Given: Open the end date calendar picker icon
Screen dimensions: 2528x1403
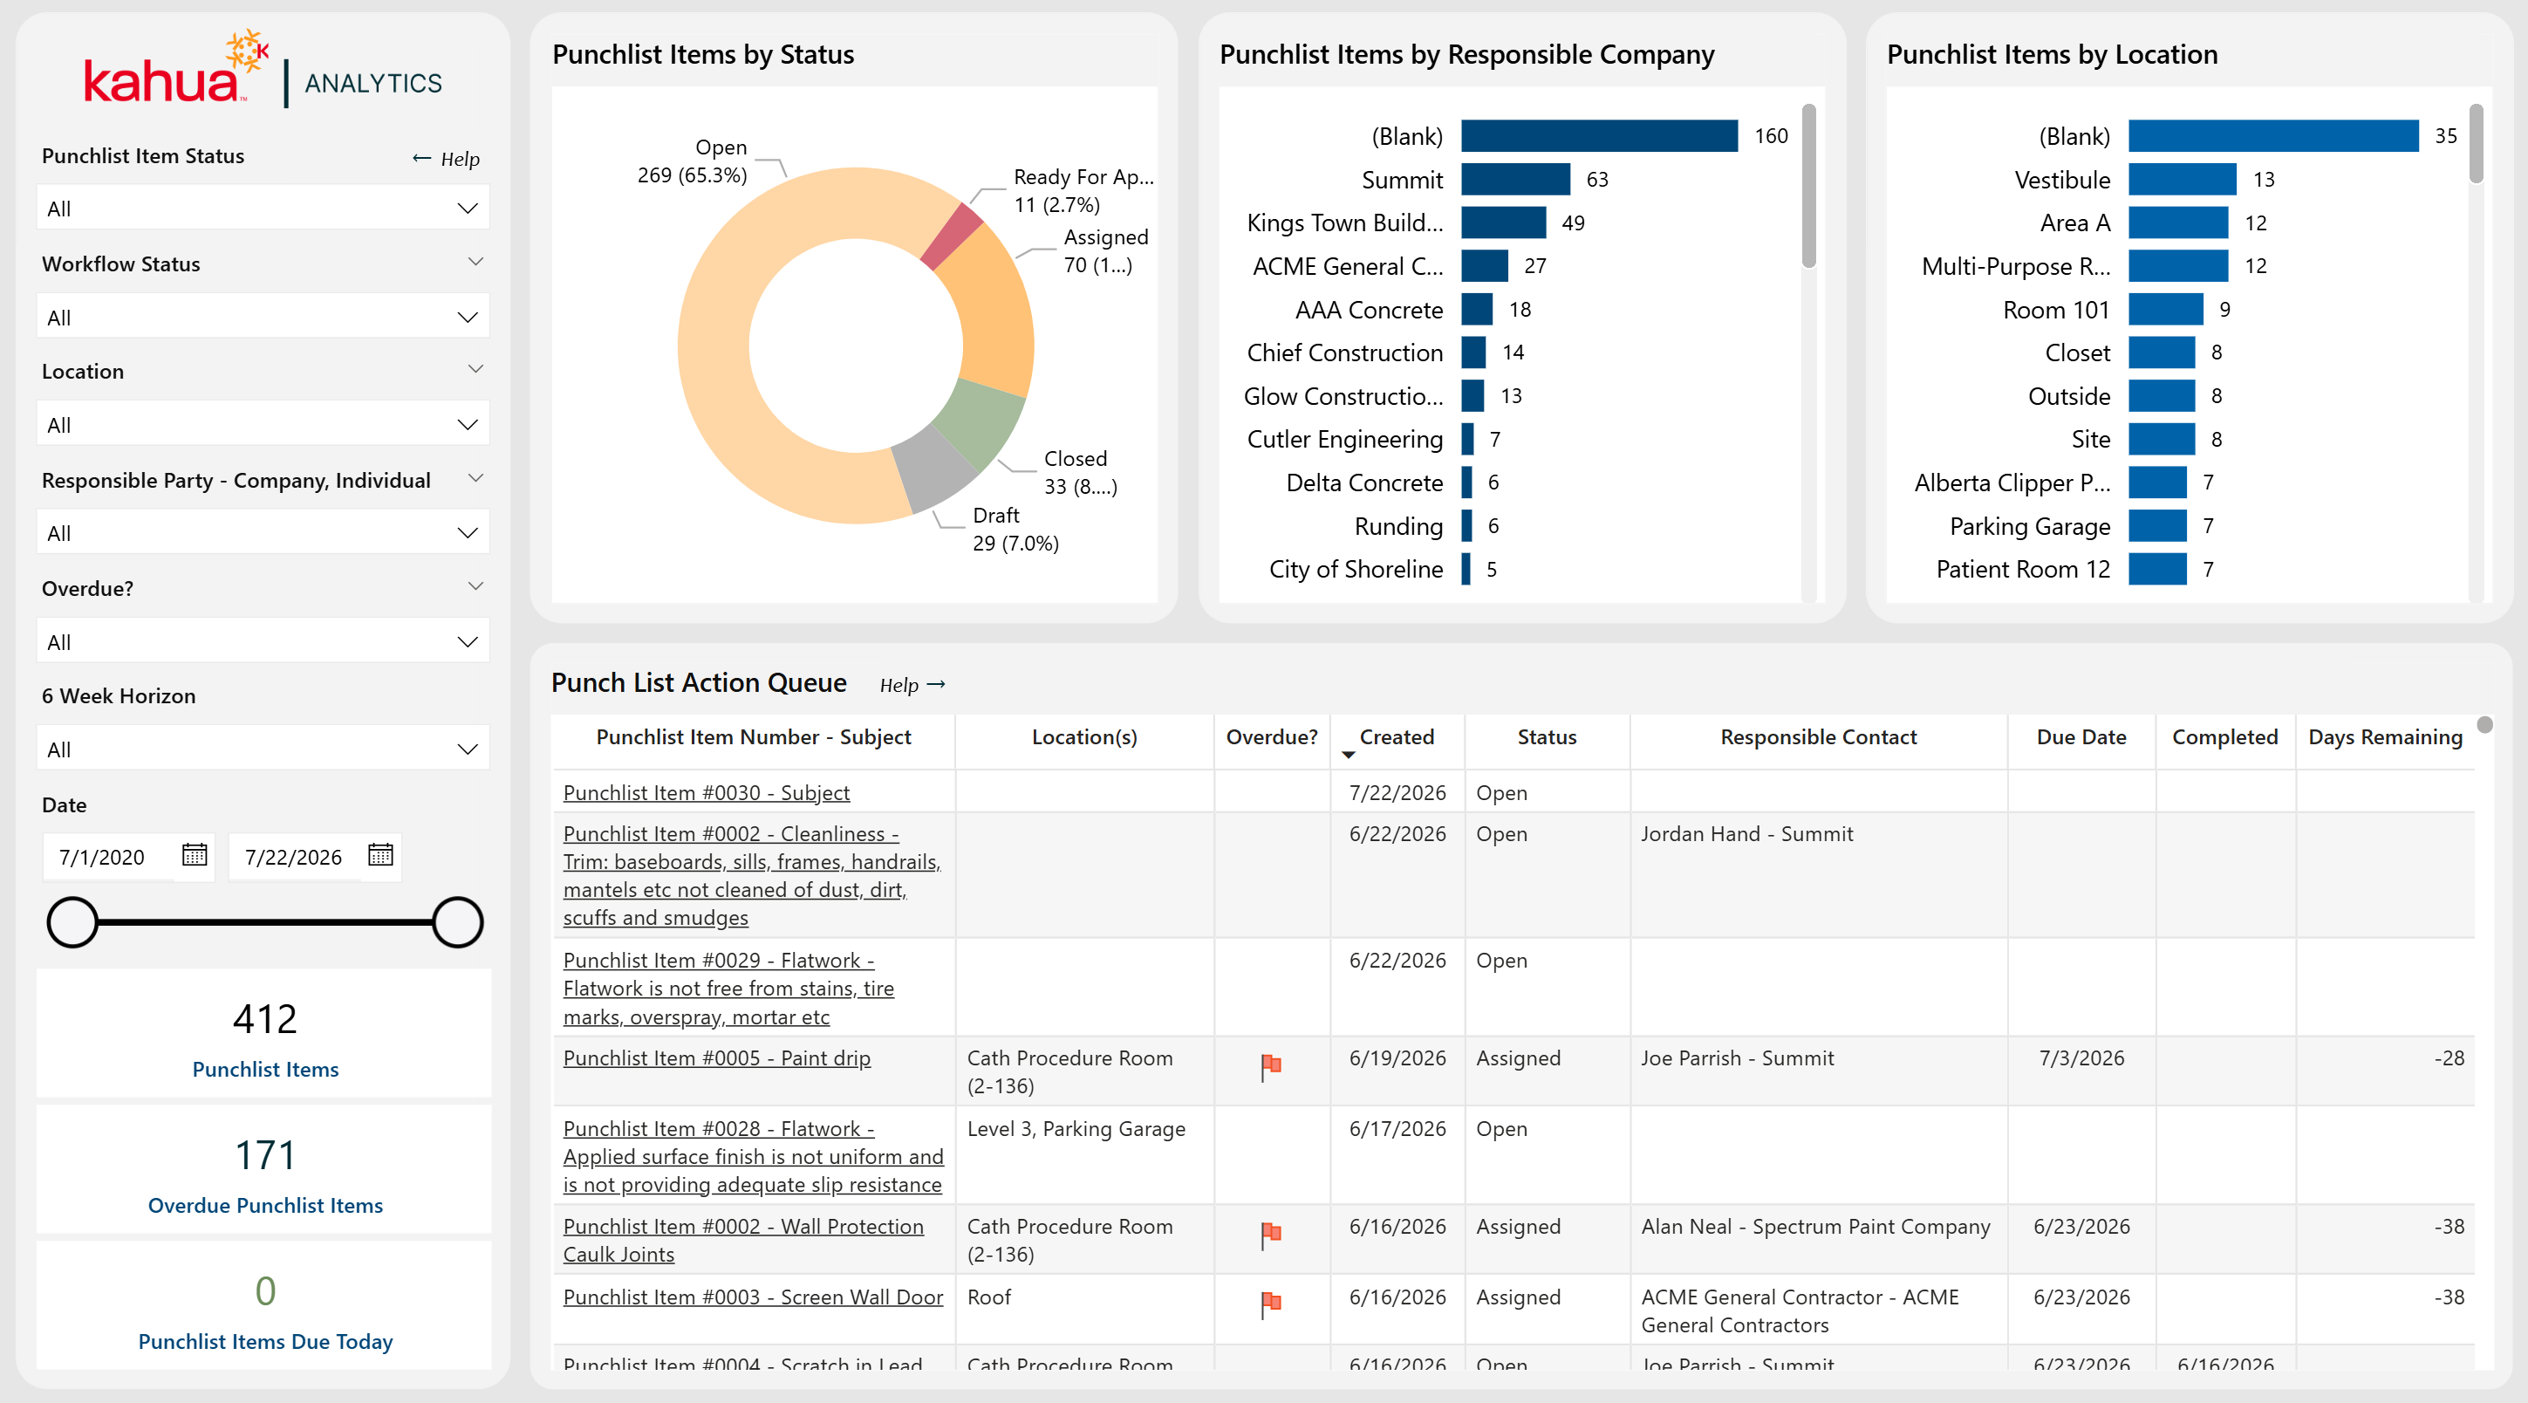Looking at the screenshot, I should 380,855.
